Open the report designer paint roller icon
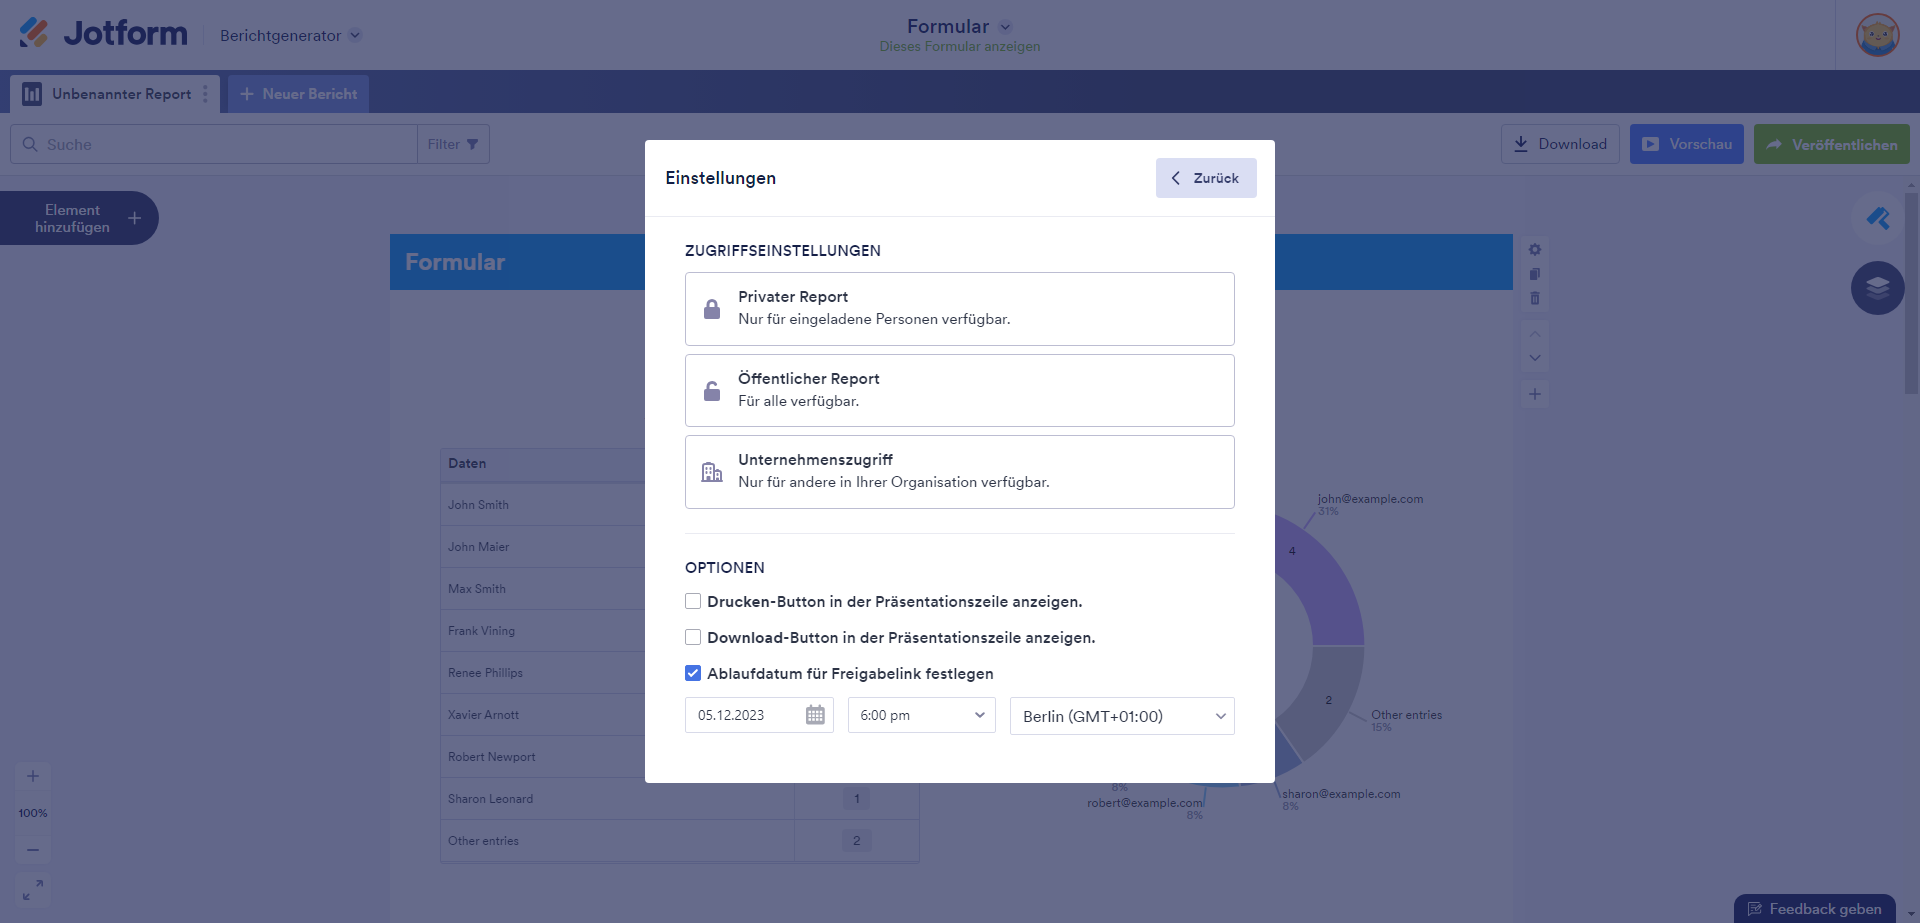The height and width of the screenshot is (923, 1920). tap(1878, 218)
